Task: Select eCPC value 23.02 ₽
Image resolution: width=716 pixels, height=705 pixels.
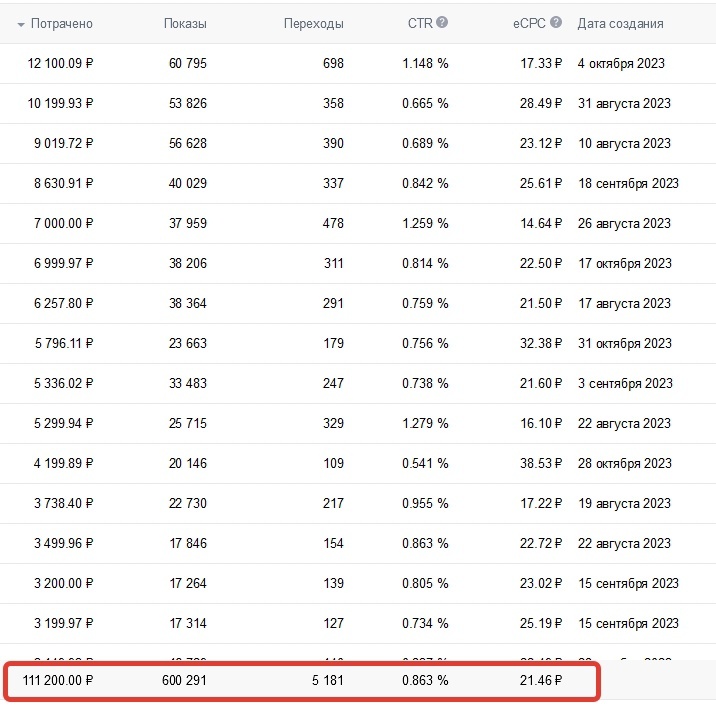Action: coord(541,584)
